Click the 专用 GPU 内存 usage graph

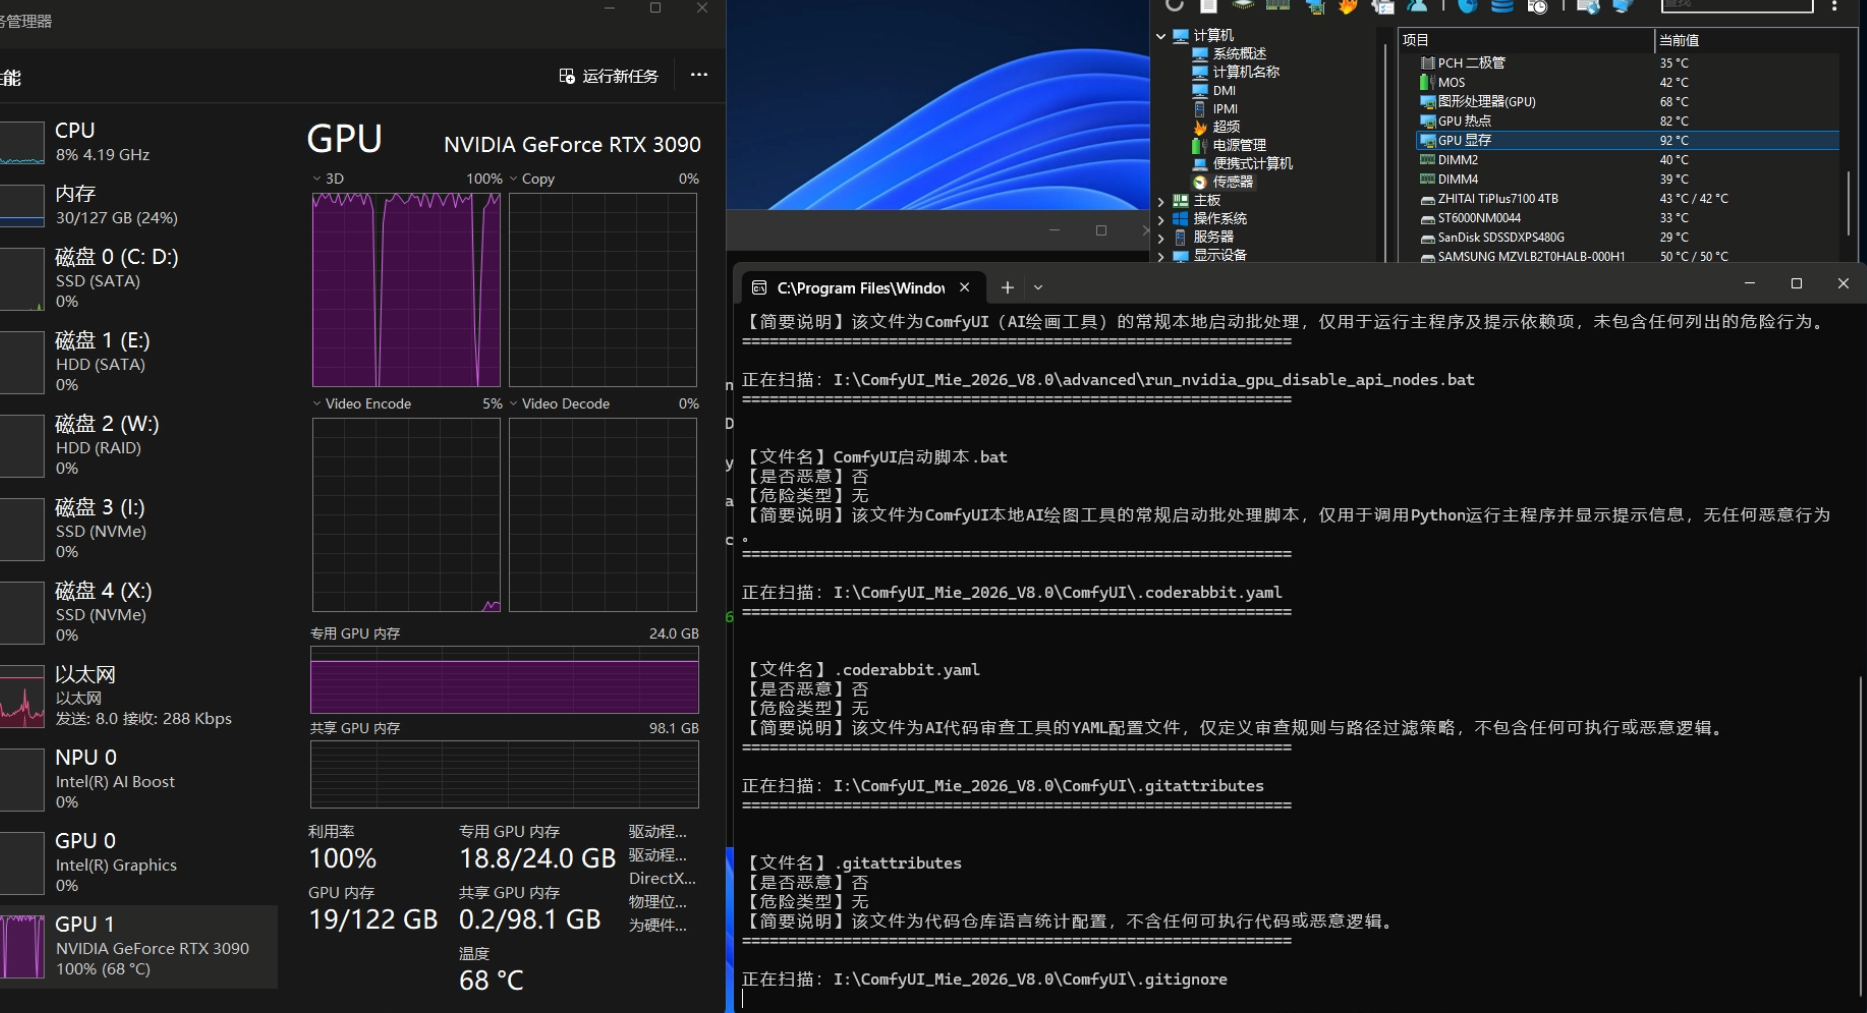[504, 680]
